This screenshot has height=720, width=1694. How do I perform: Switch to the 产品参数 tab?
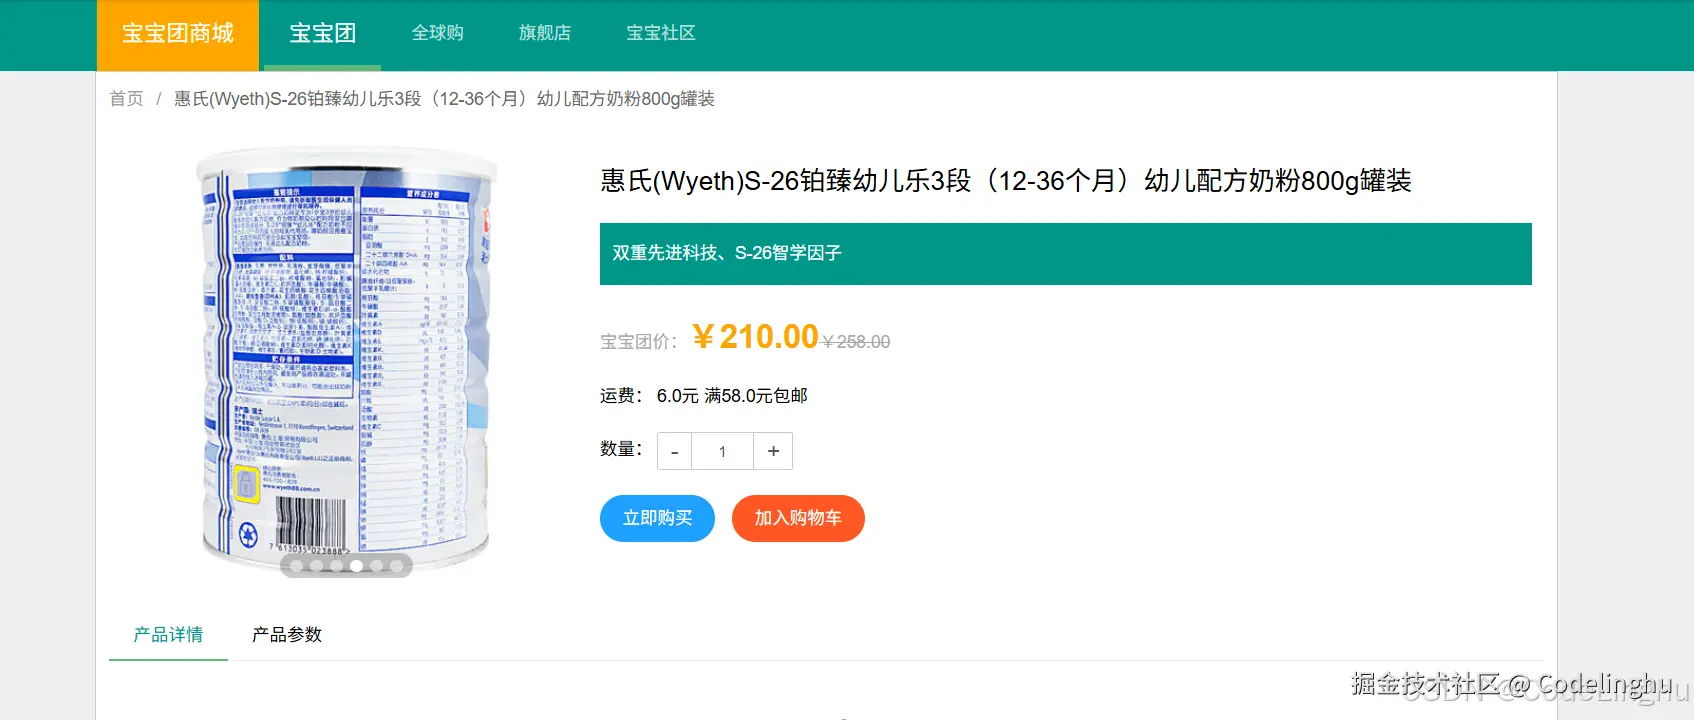tap(284, 634)
